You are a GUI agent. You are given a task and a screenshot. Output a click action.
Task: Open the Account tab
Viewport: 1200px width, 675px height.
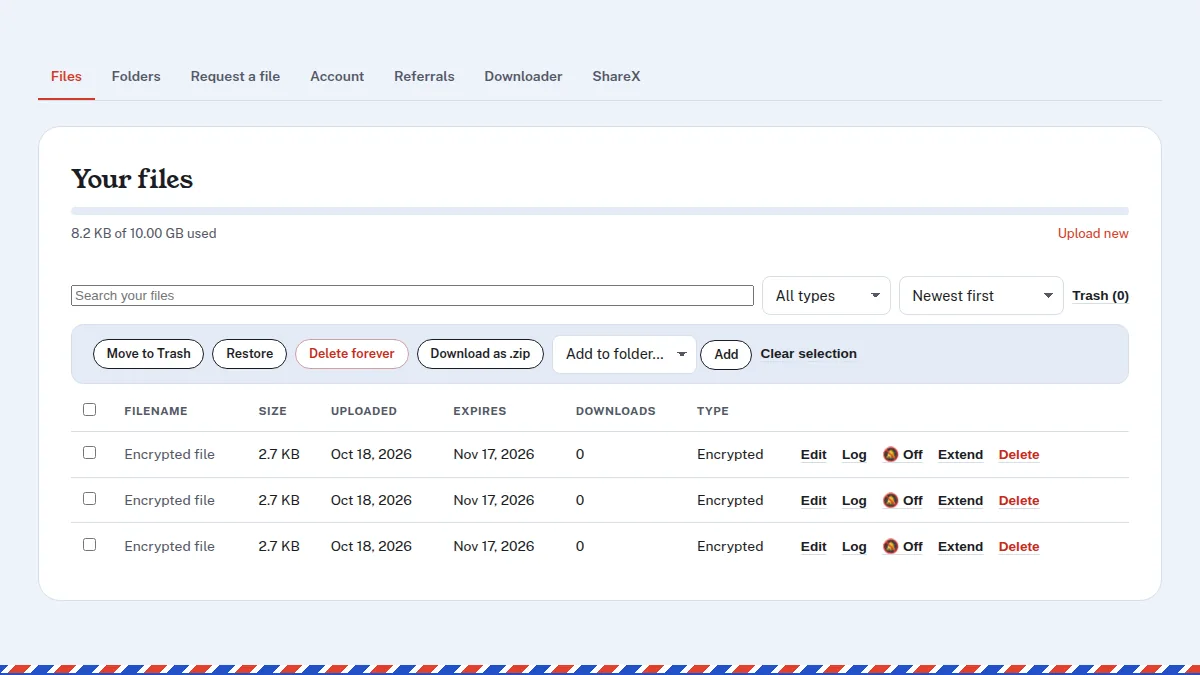(337, 76)
